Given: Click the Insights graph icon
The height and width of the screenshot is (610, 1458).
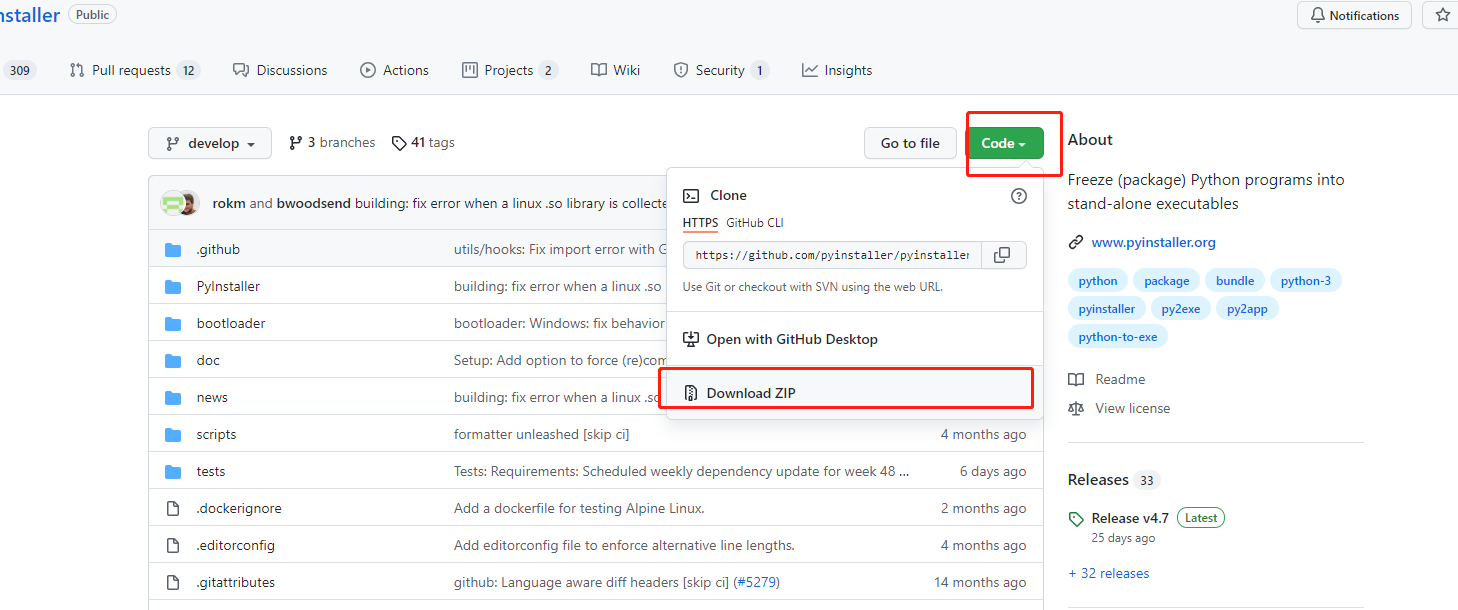Looking at the screenshot, I should click(x=810, y=70).
